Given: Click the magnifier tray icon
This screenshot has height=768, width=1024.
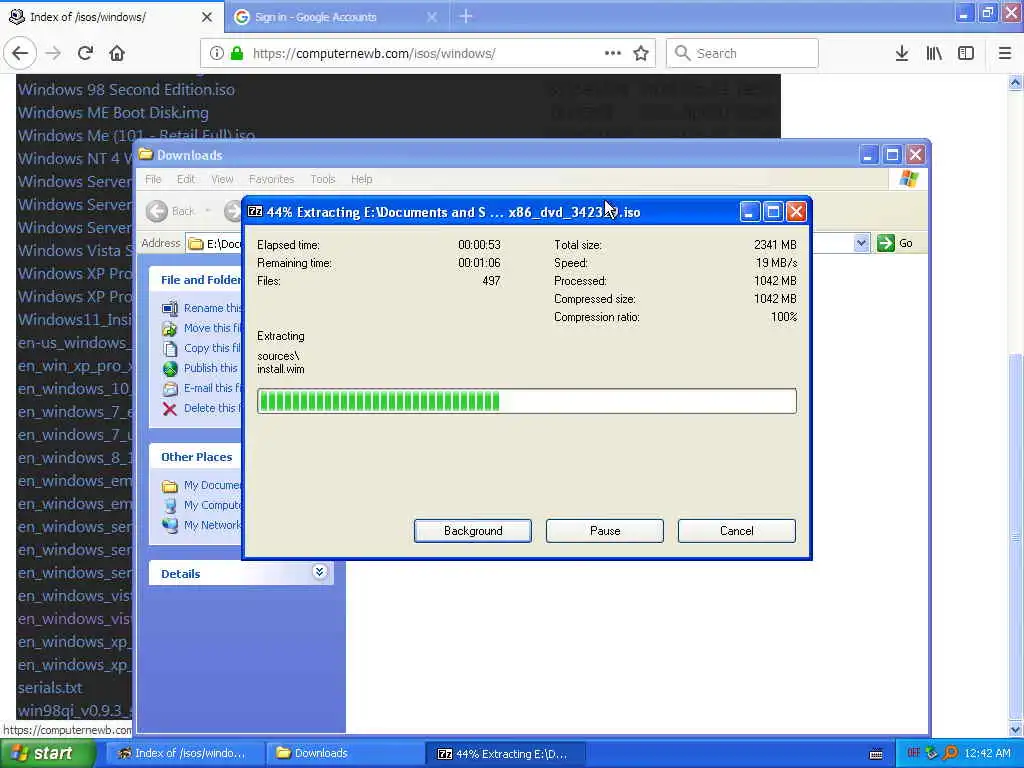Looking at the screenshot, I should (950, 753).
